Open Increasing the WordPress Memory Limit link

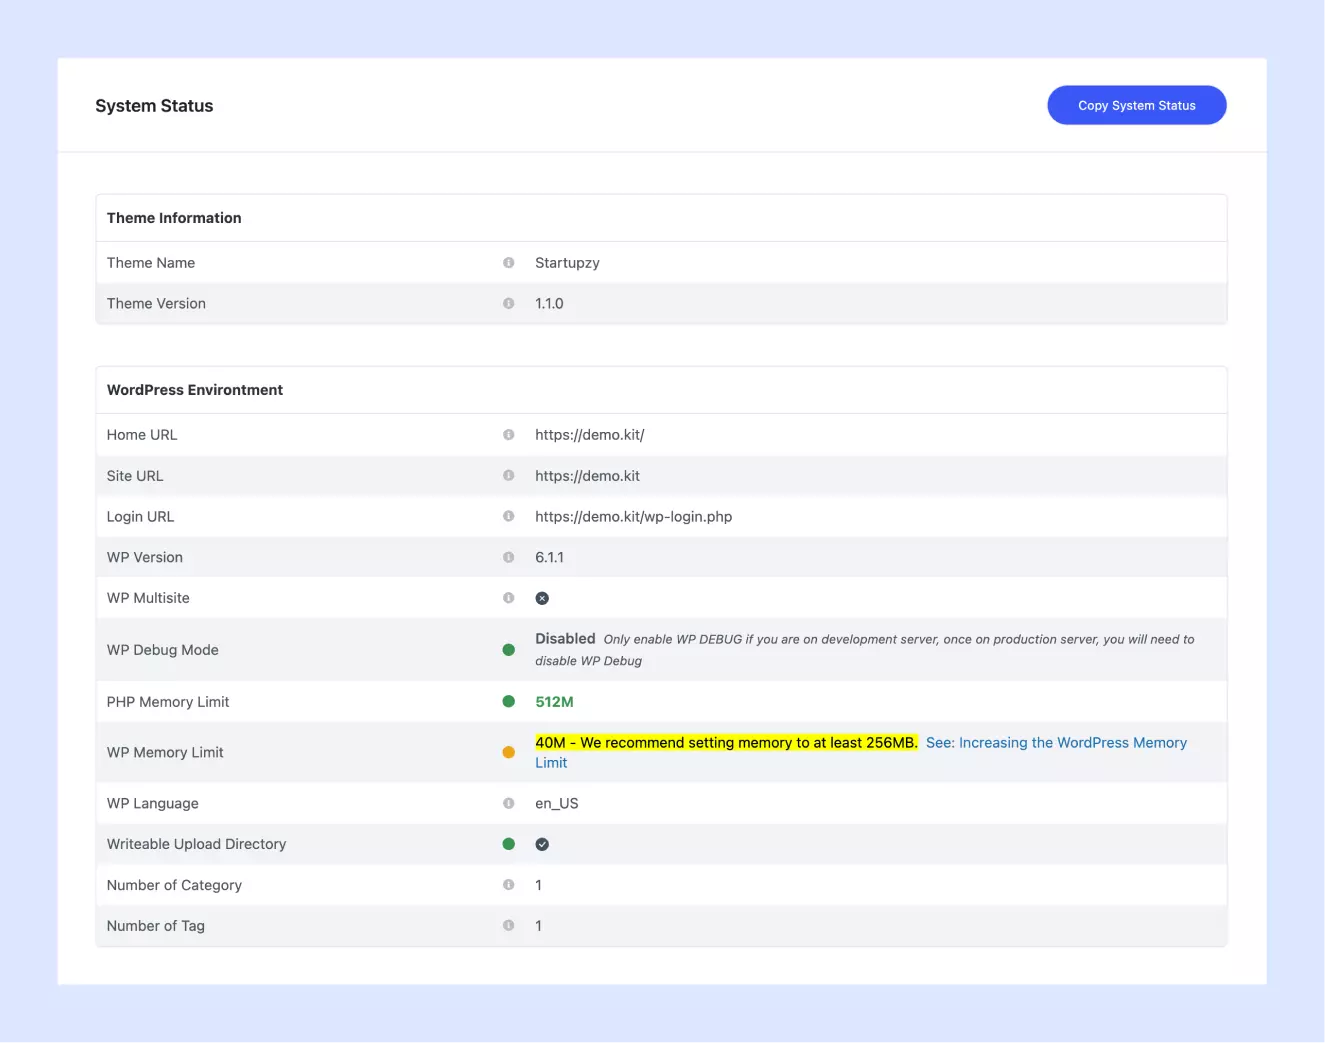(x=1055, y=743)
